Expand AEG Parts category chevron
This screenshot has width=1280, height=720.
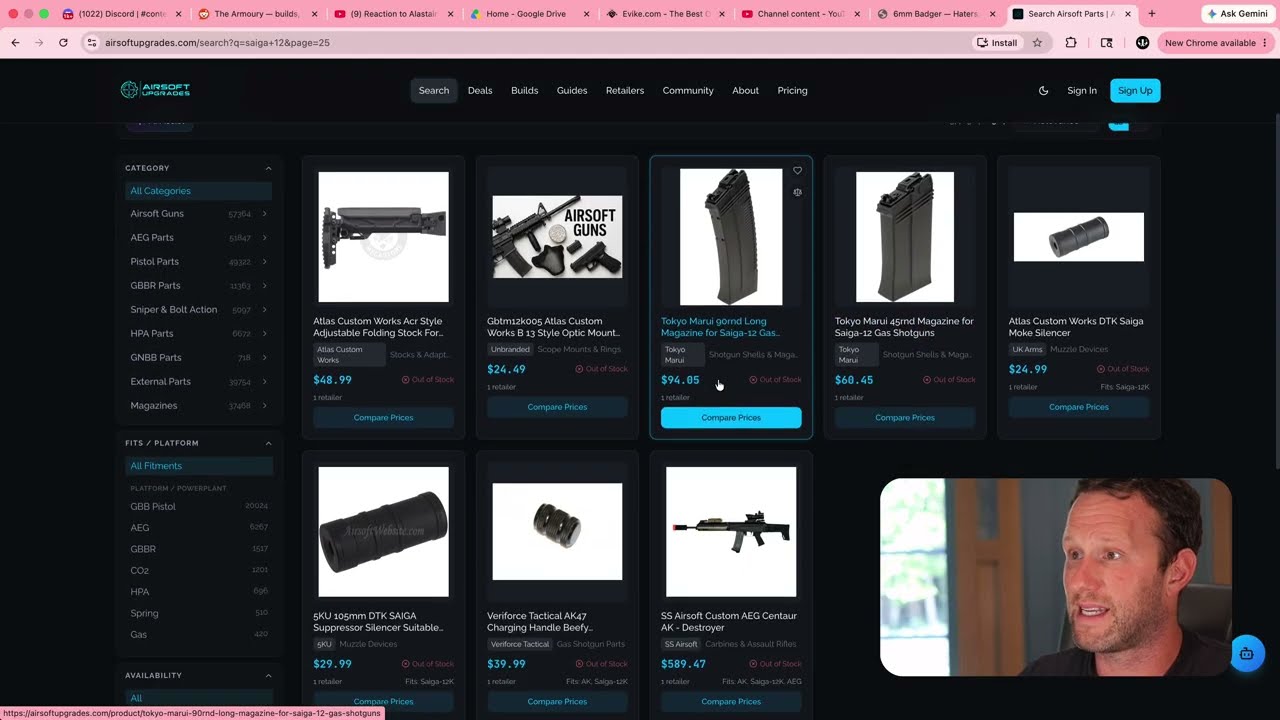[264, 238]
